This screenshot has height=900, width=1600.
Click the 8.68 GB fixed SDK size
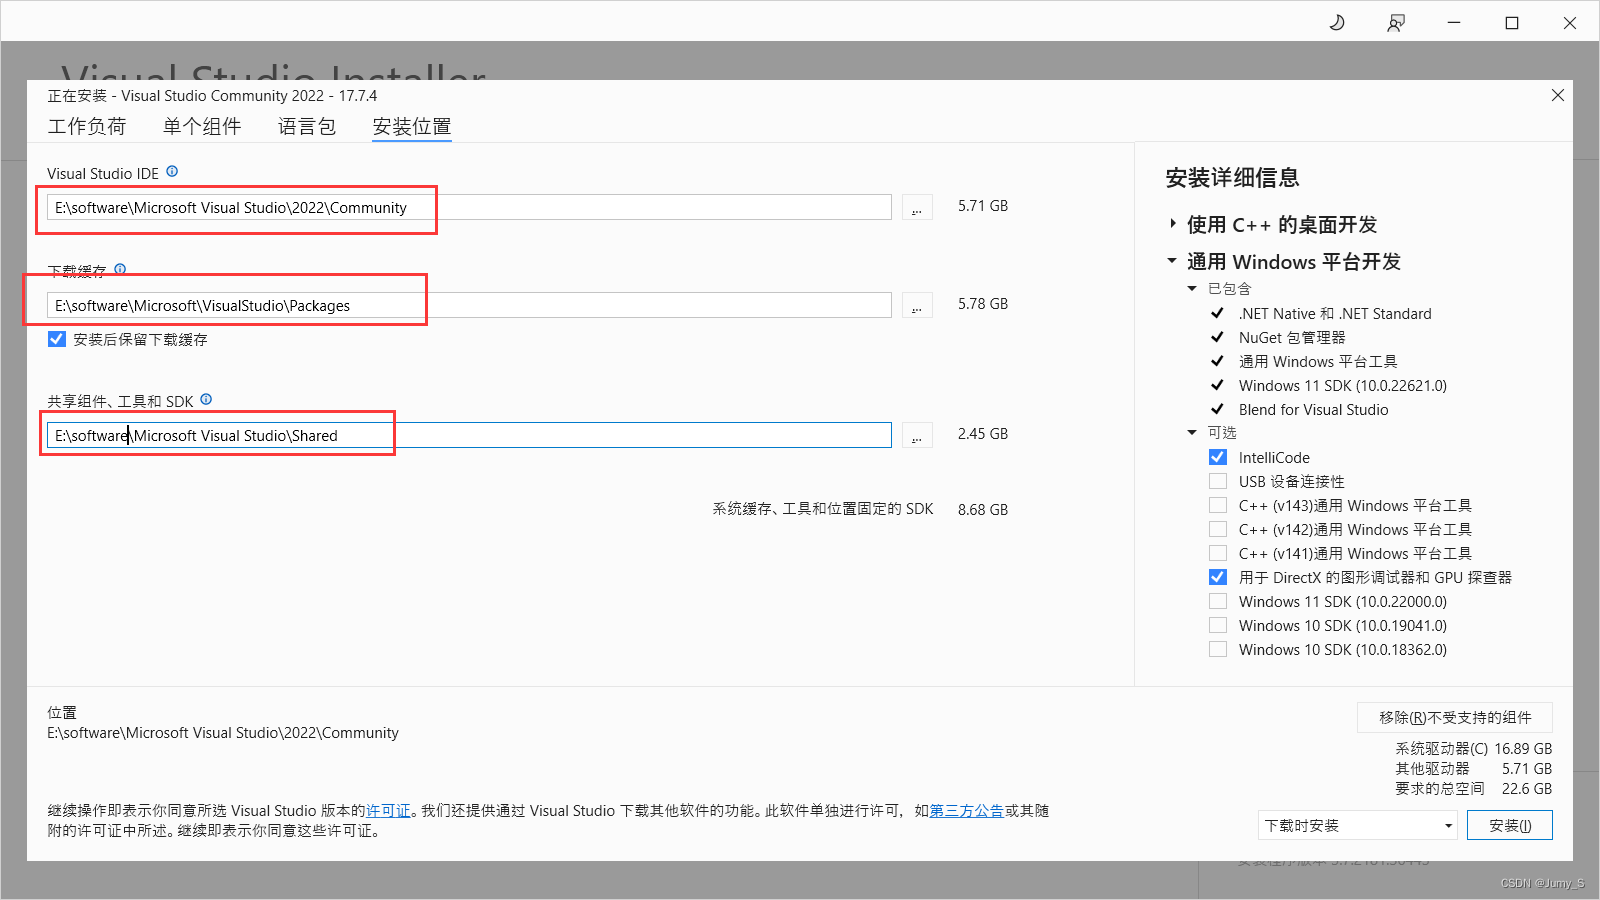click(983, 509)
